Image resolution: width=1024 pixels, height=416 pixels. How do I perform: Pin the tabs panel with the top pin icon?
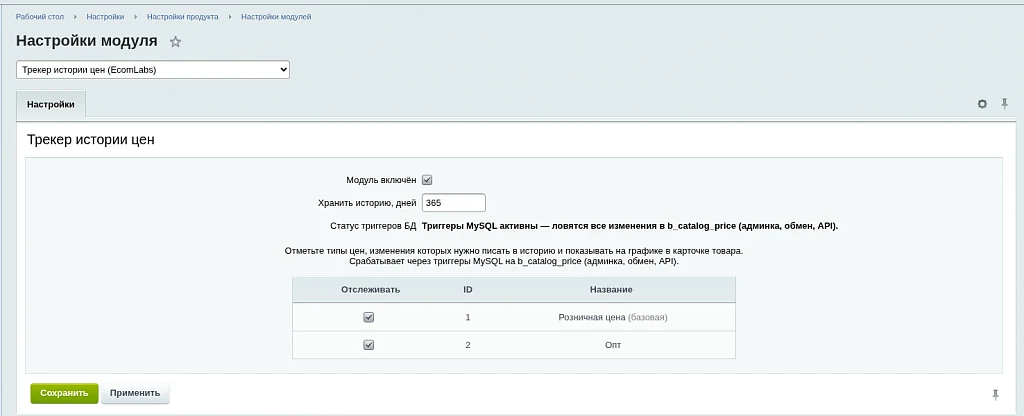[1004, 103]
